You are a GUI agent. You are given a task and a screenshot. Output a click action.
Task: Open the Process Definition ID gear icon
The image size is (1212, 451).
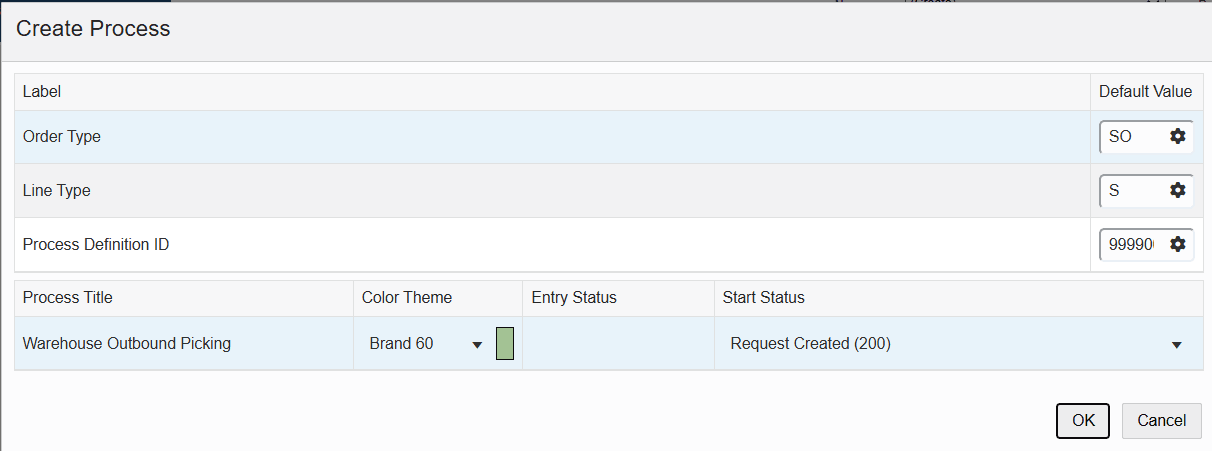point(1177,244)
